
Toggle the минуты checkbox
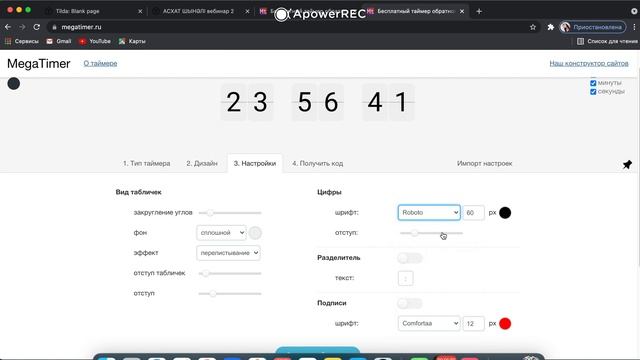(x=593, y=83)
